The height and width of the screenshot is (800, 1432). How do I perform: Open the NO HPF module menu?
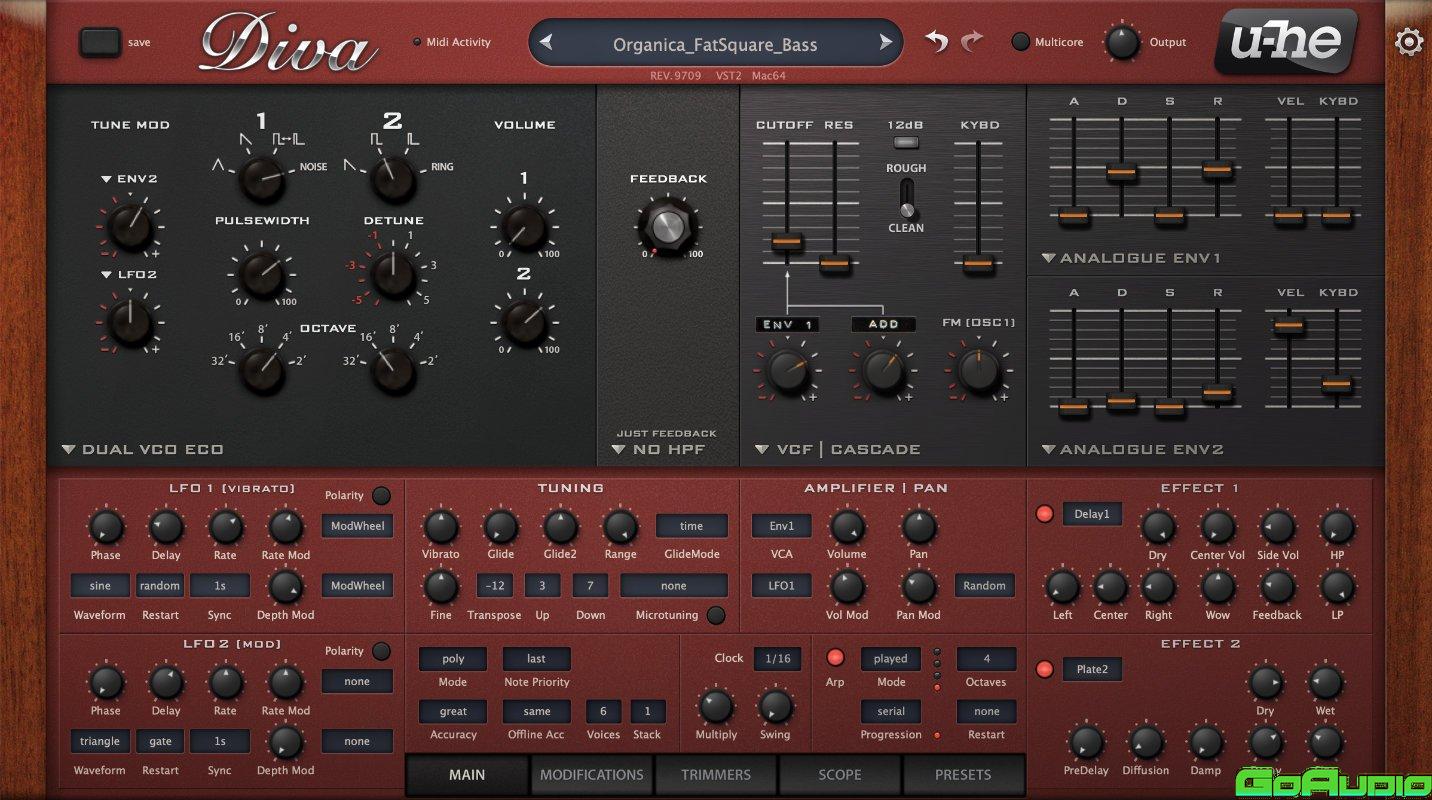click(x=658, y=450)
